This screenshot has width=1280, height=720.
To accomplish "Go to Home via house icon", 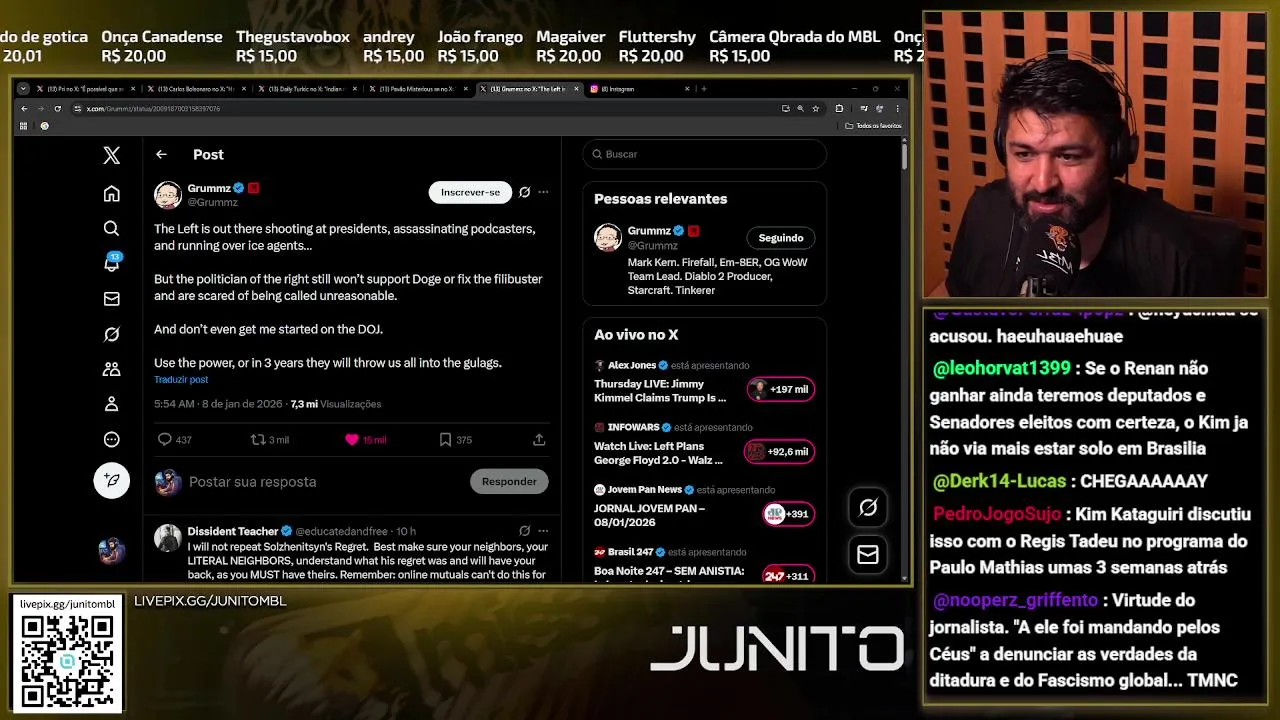I will click(x=112, y=194).
